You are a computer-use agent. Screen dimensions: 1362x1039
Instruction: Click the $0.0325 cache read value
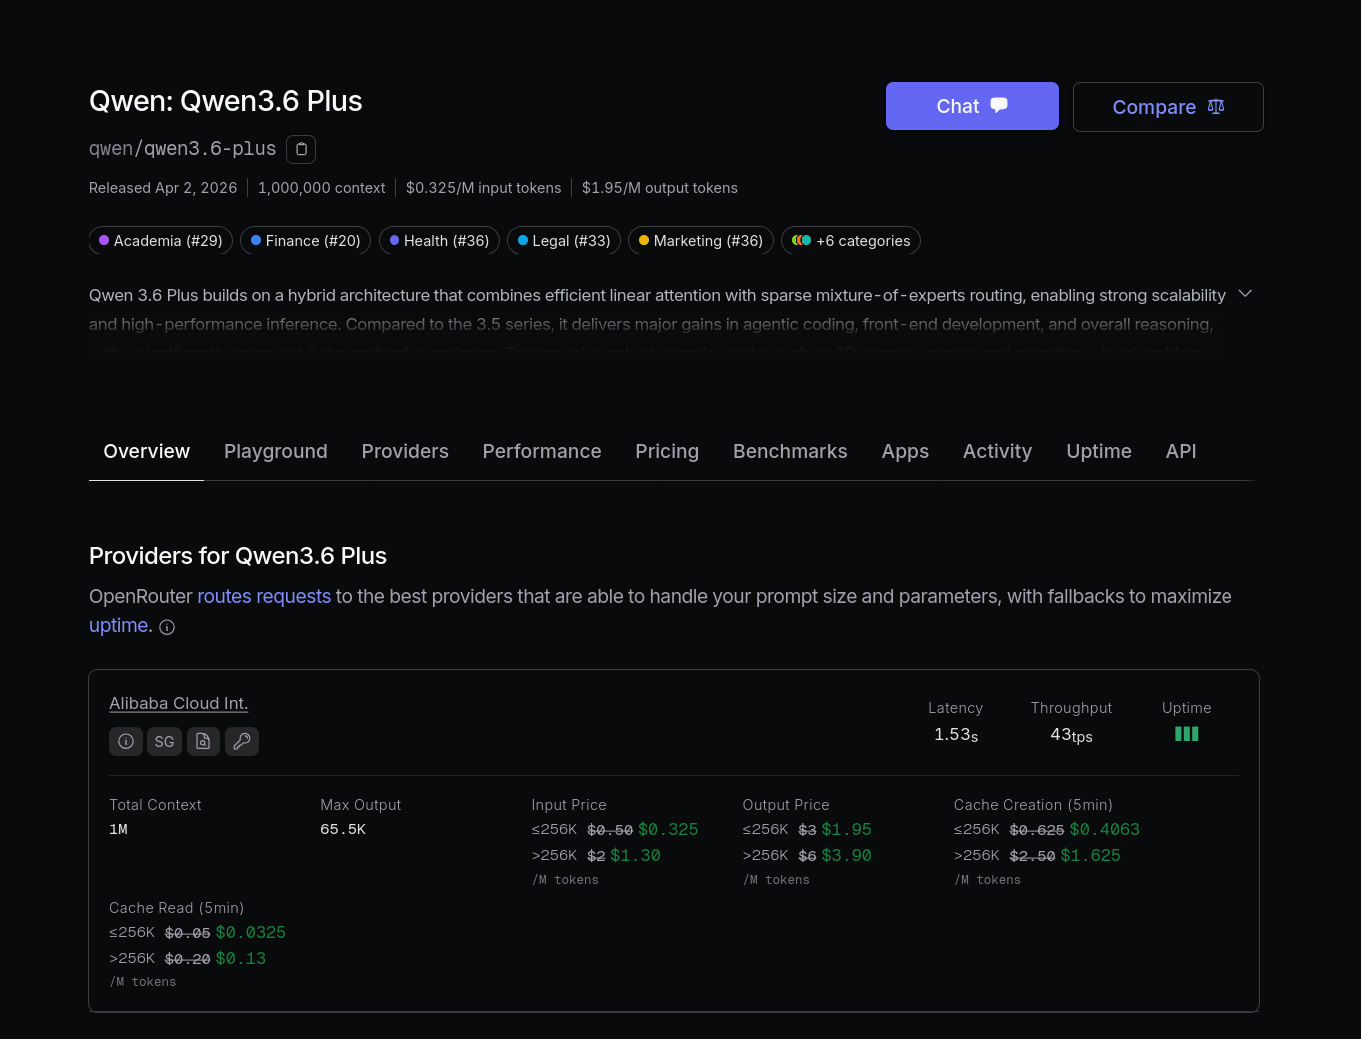tap(251, 932)
